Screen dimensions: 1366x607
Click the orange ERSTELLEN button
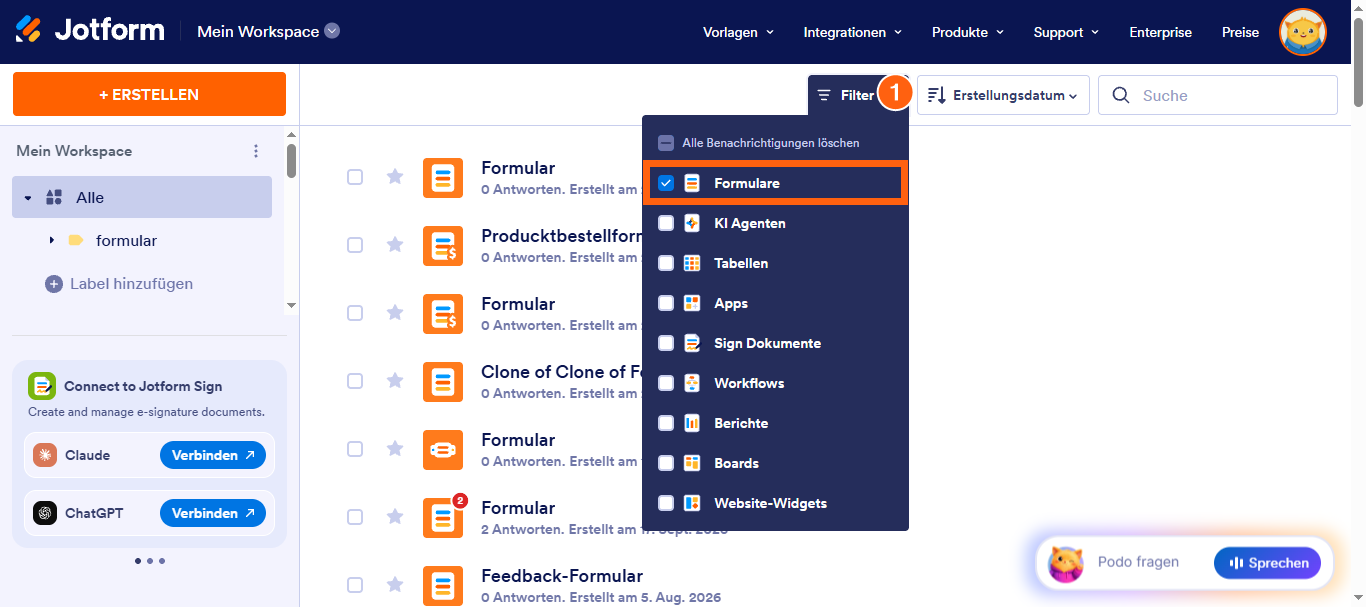tap(149, 94)
